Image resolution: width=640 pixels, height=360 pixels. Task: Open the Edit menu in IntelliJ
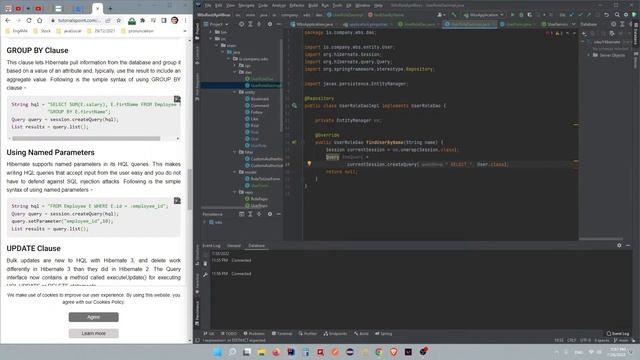tap(219, 5)
